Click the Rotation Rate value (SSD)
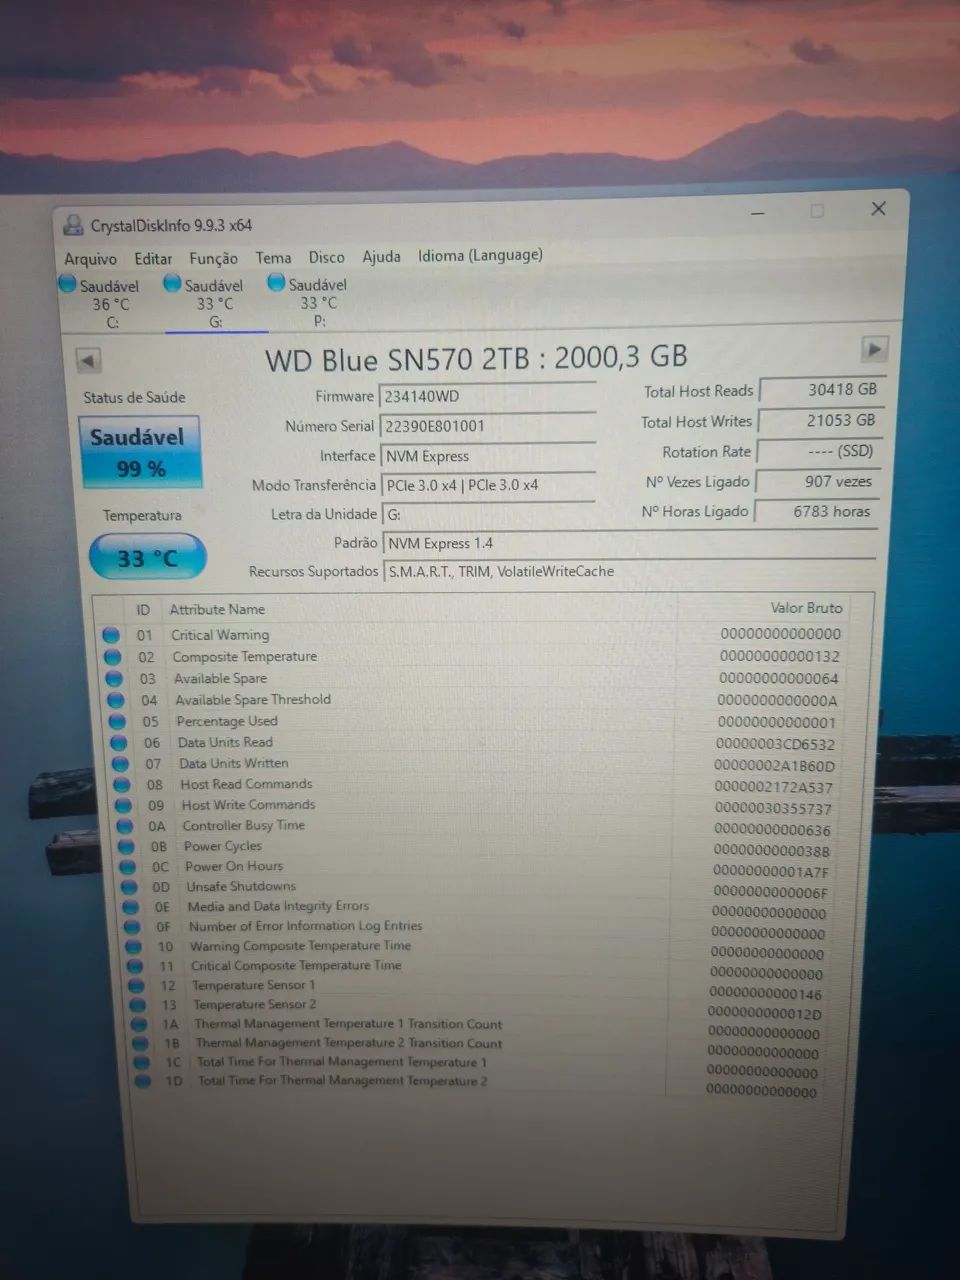Screen dimensions: 960x1280 click(820, 451)
